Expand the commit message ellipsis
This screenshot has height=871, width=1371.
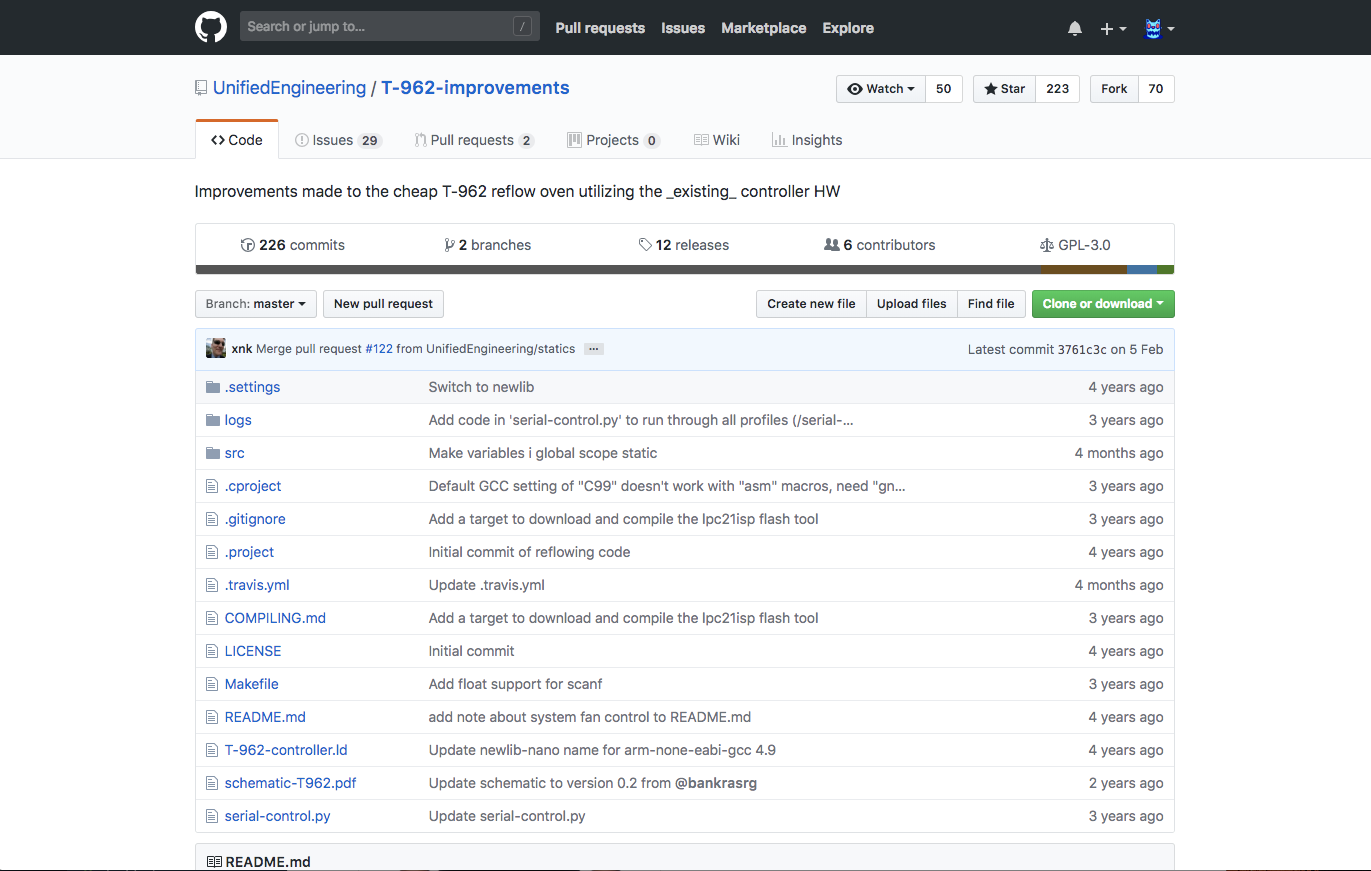(x=593, y=349)
